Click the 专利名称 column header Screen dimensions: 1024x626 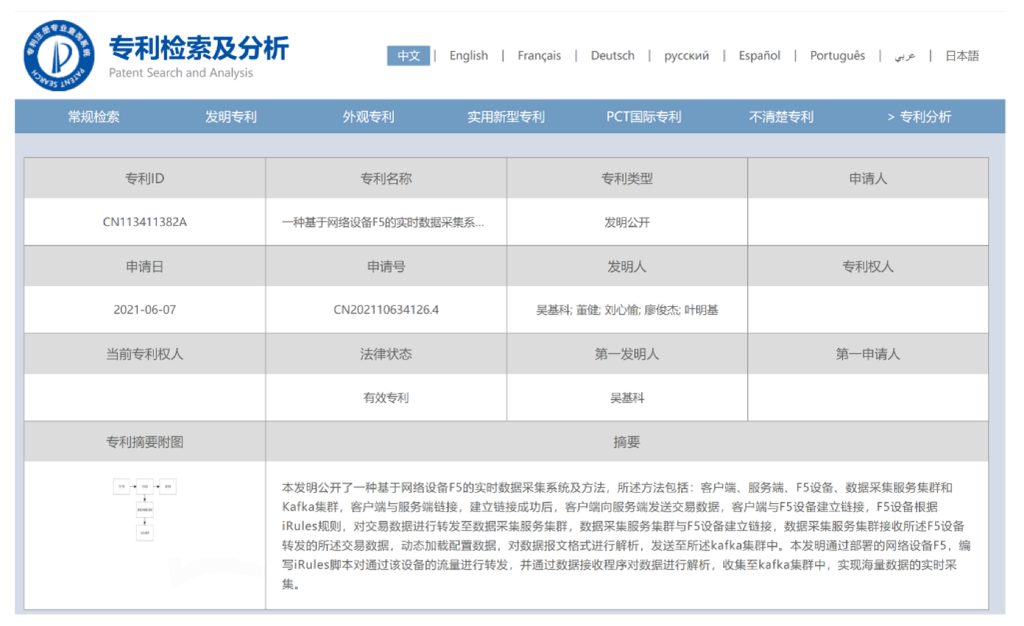(x=386, y=178)
